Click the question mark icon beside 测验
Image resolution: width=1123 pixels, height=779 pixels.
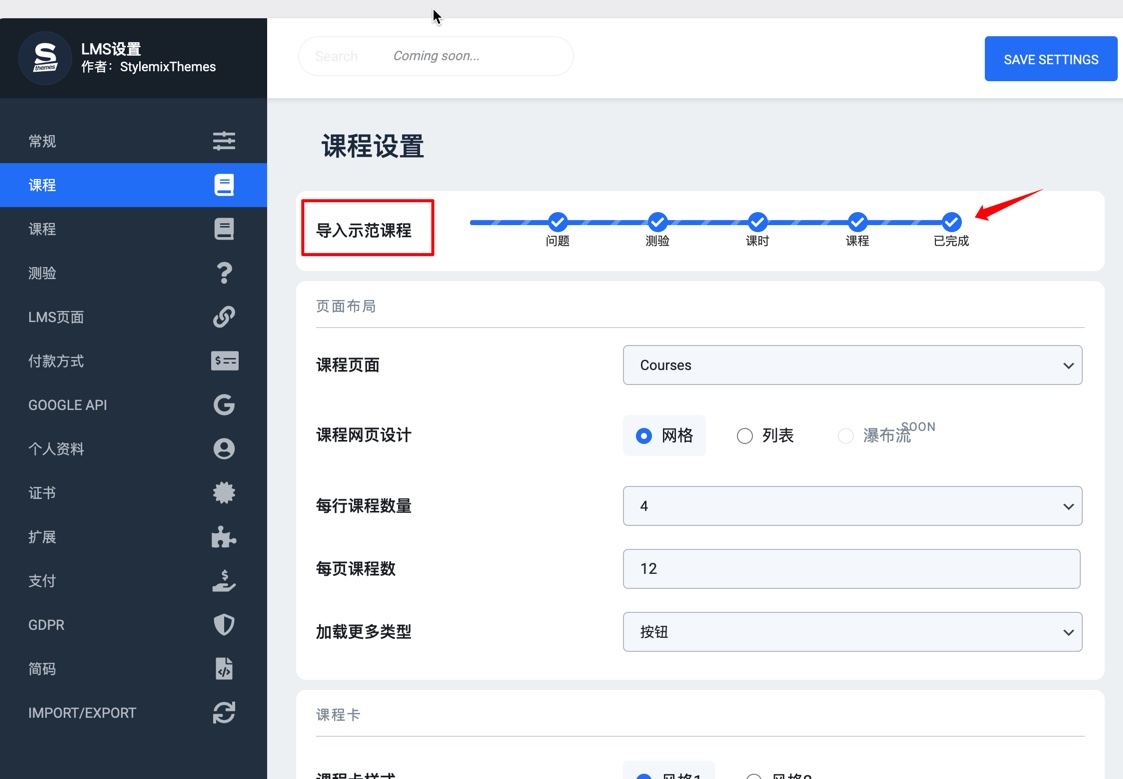tap(224, 273)
